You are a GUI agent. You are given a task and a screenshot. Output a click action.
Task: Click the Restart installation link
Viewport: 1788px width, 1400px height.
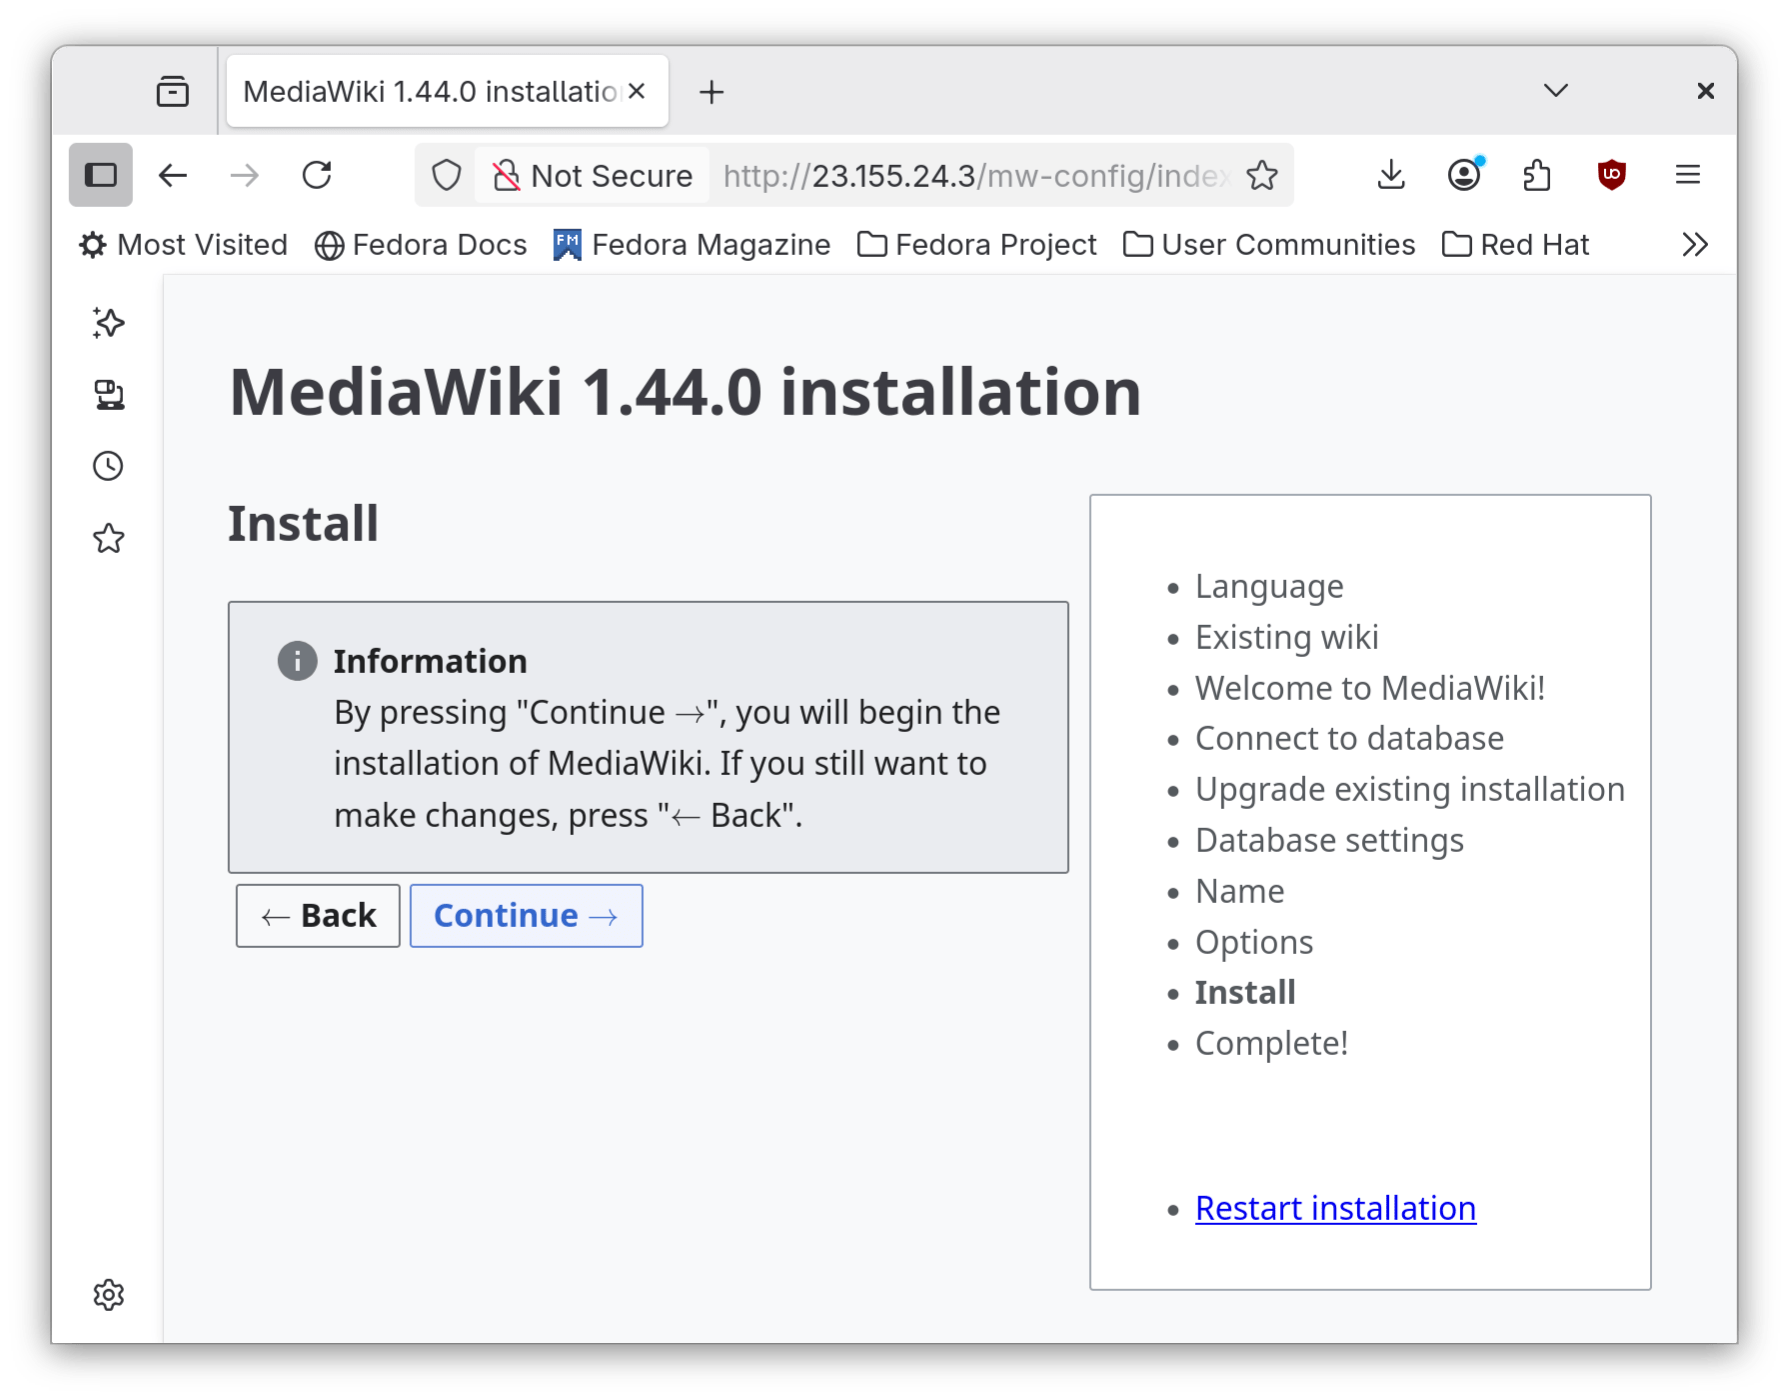1335,1208
